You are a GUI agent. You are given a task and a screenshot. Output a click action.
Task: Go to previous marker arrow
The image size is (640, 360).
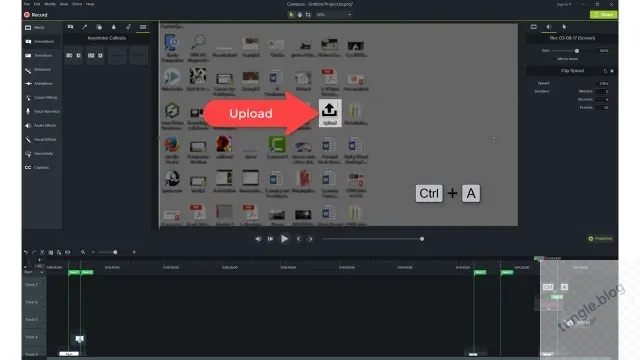(298, 239)
